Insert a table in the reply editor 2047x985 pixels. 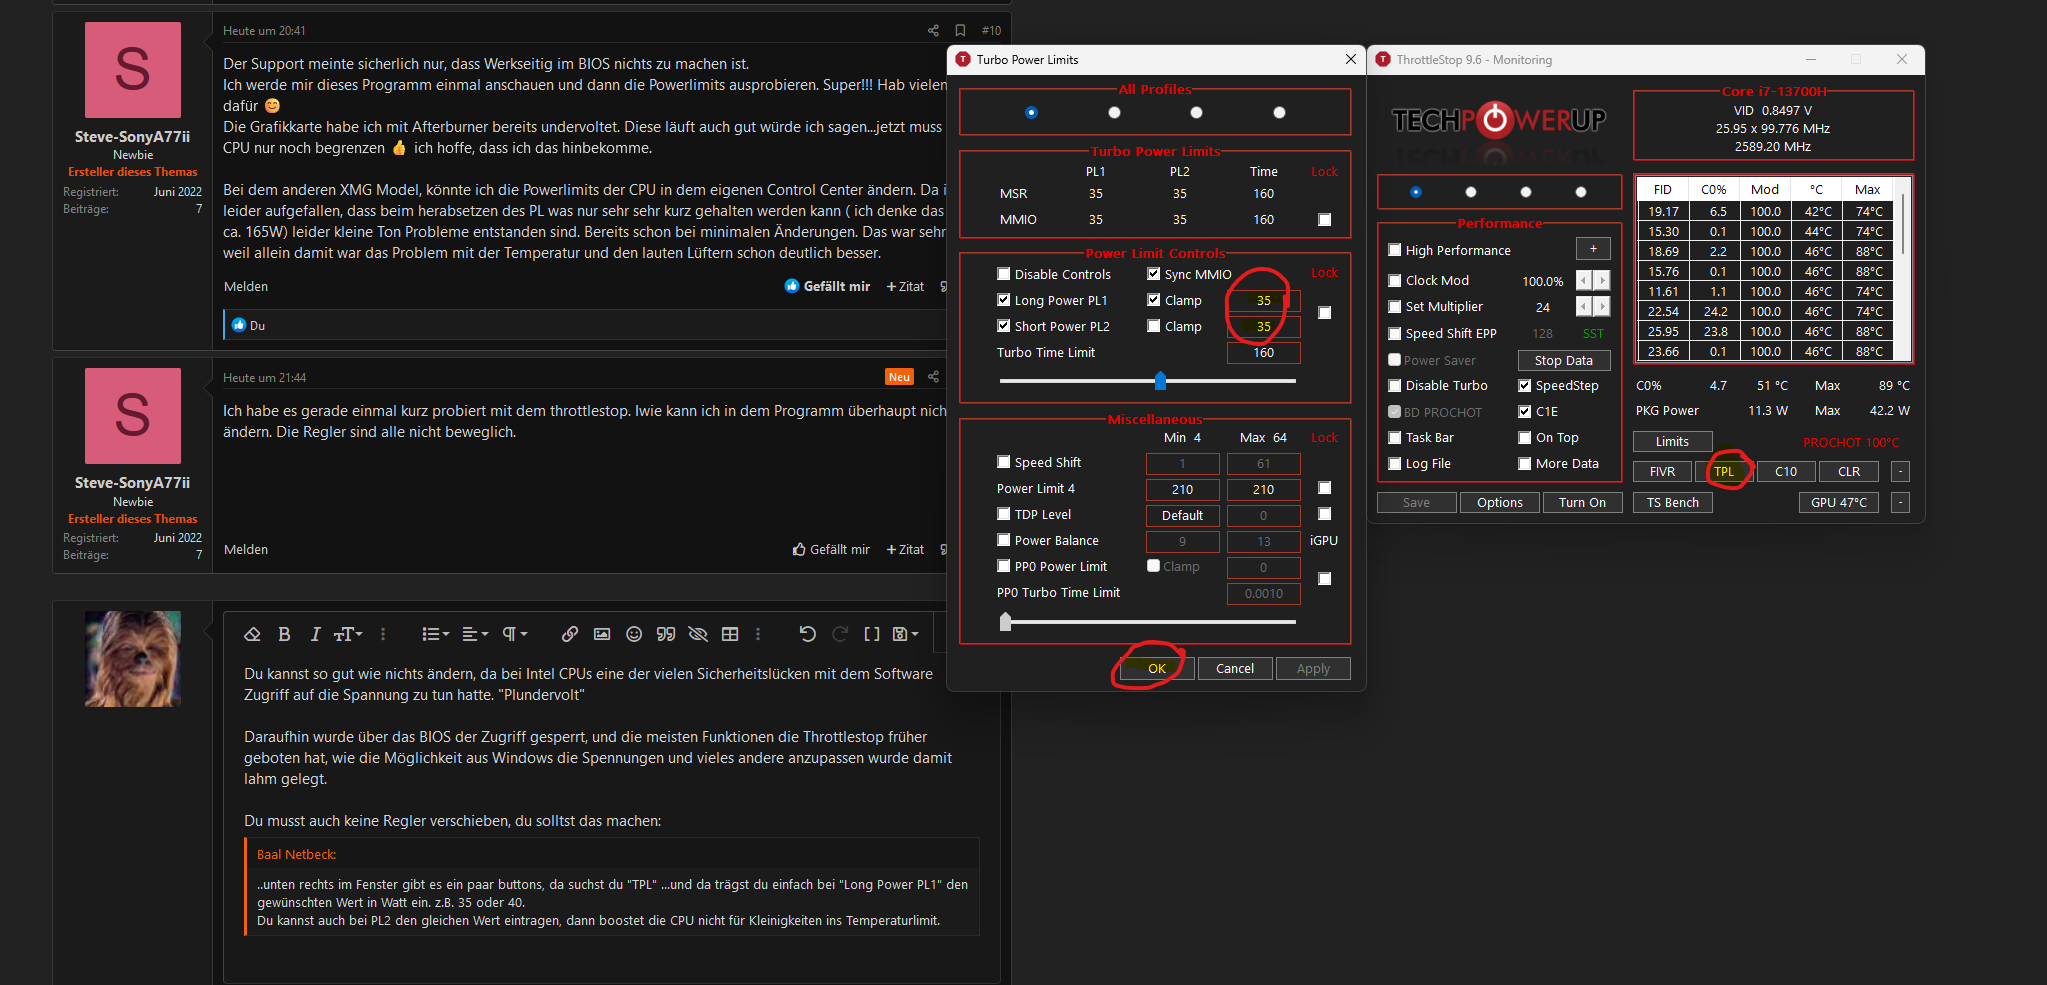click(x=730, y=634)
